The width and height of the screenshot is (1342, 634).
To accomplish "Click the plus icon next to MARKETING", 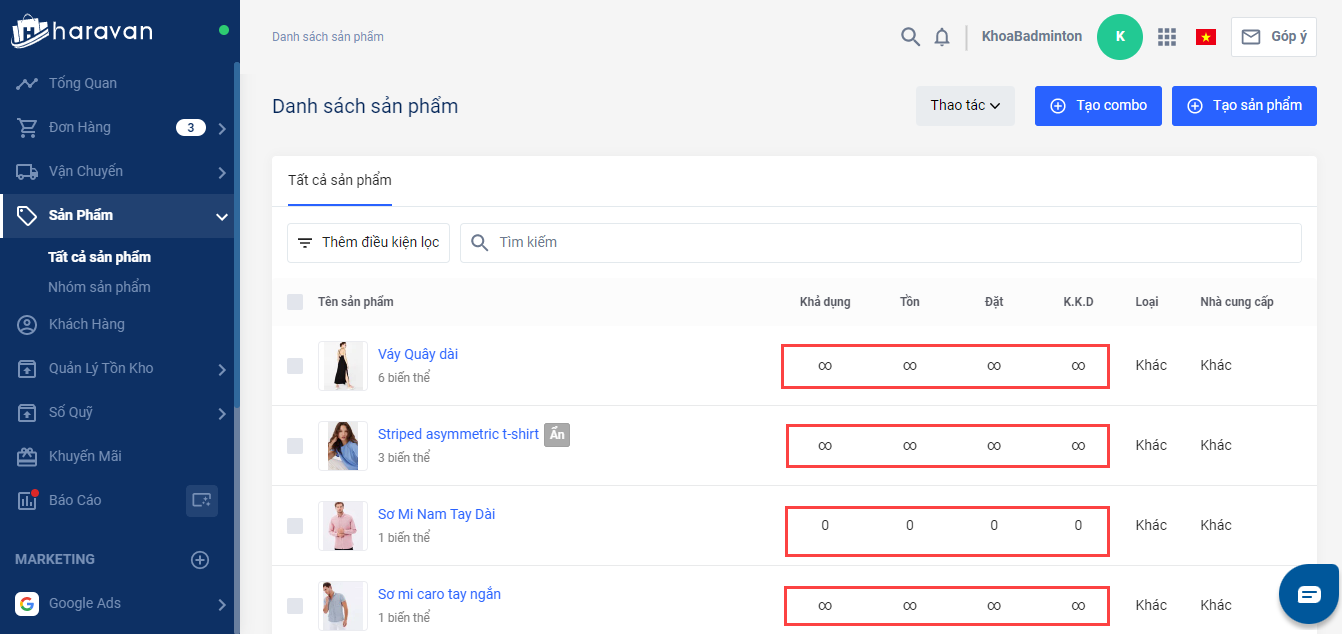I will click(200, 560).
